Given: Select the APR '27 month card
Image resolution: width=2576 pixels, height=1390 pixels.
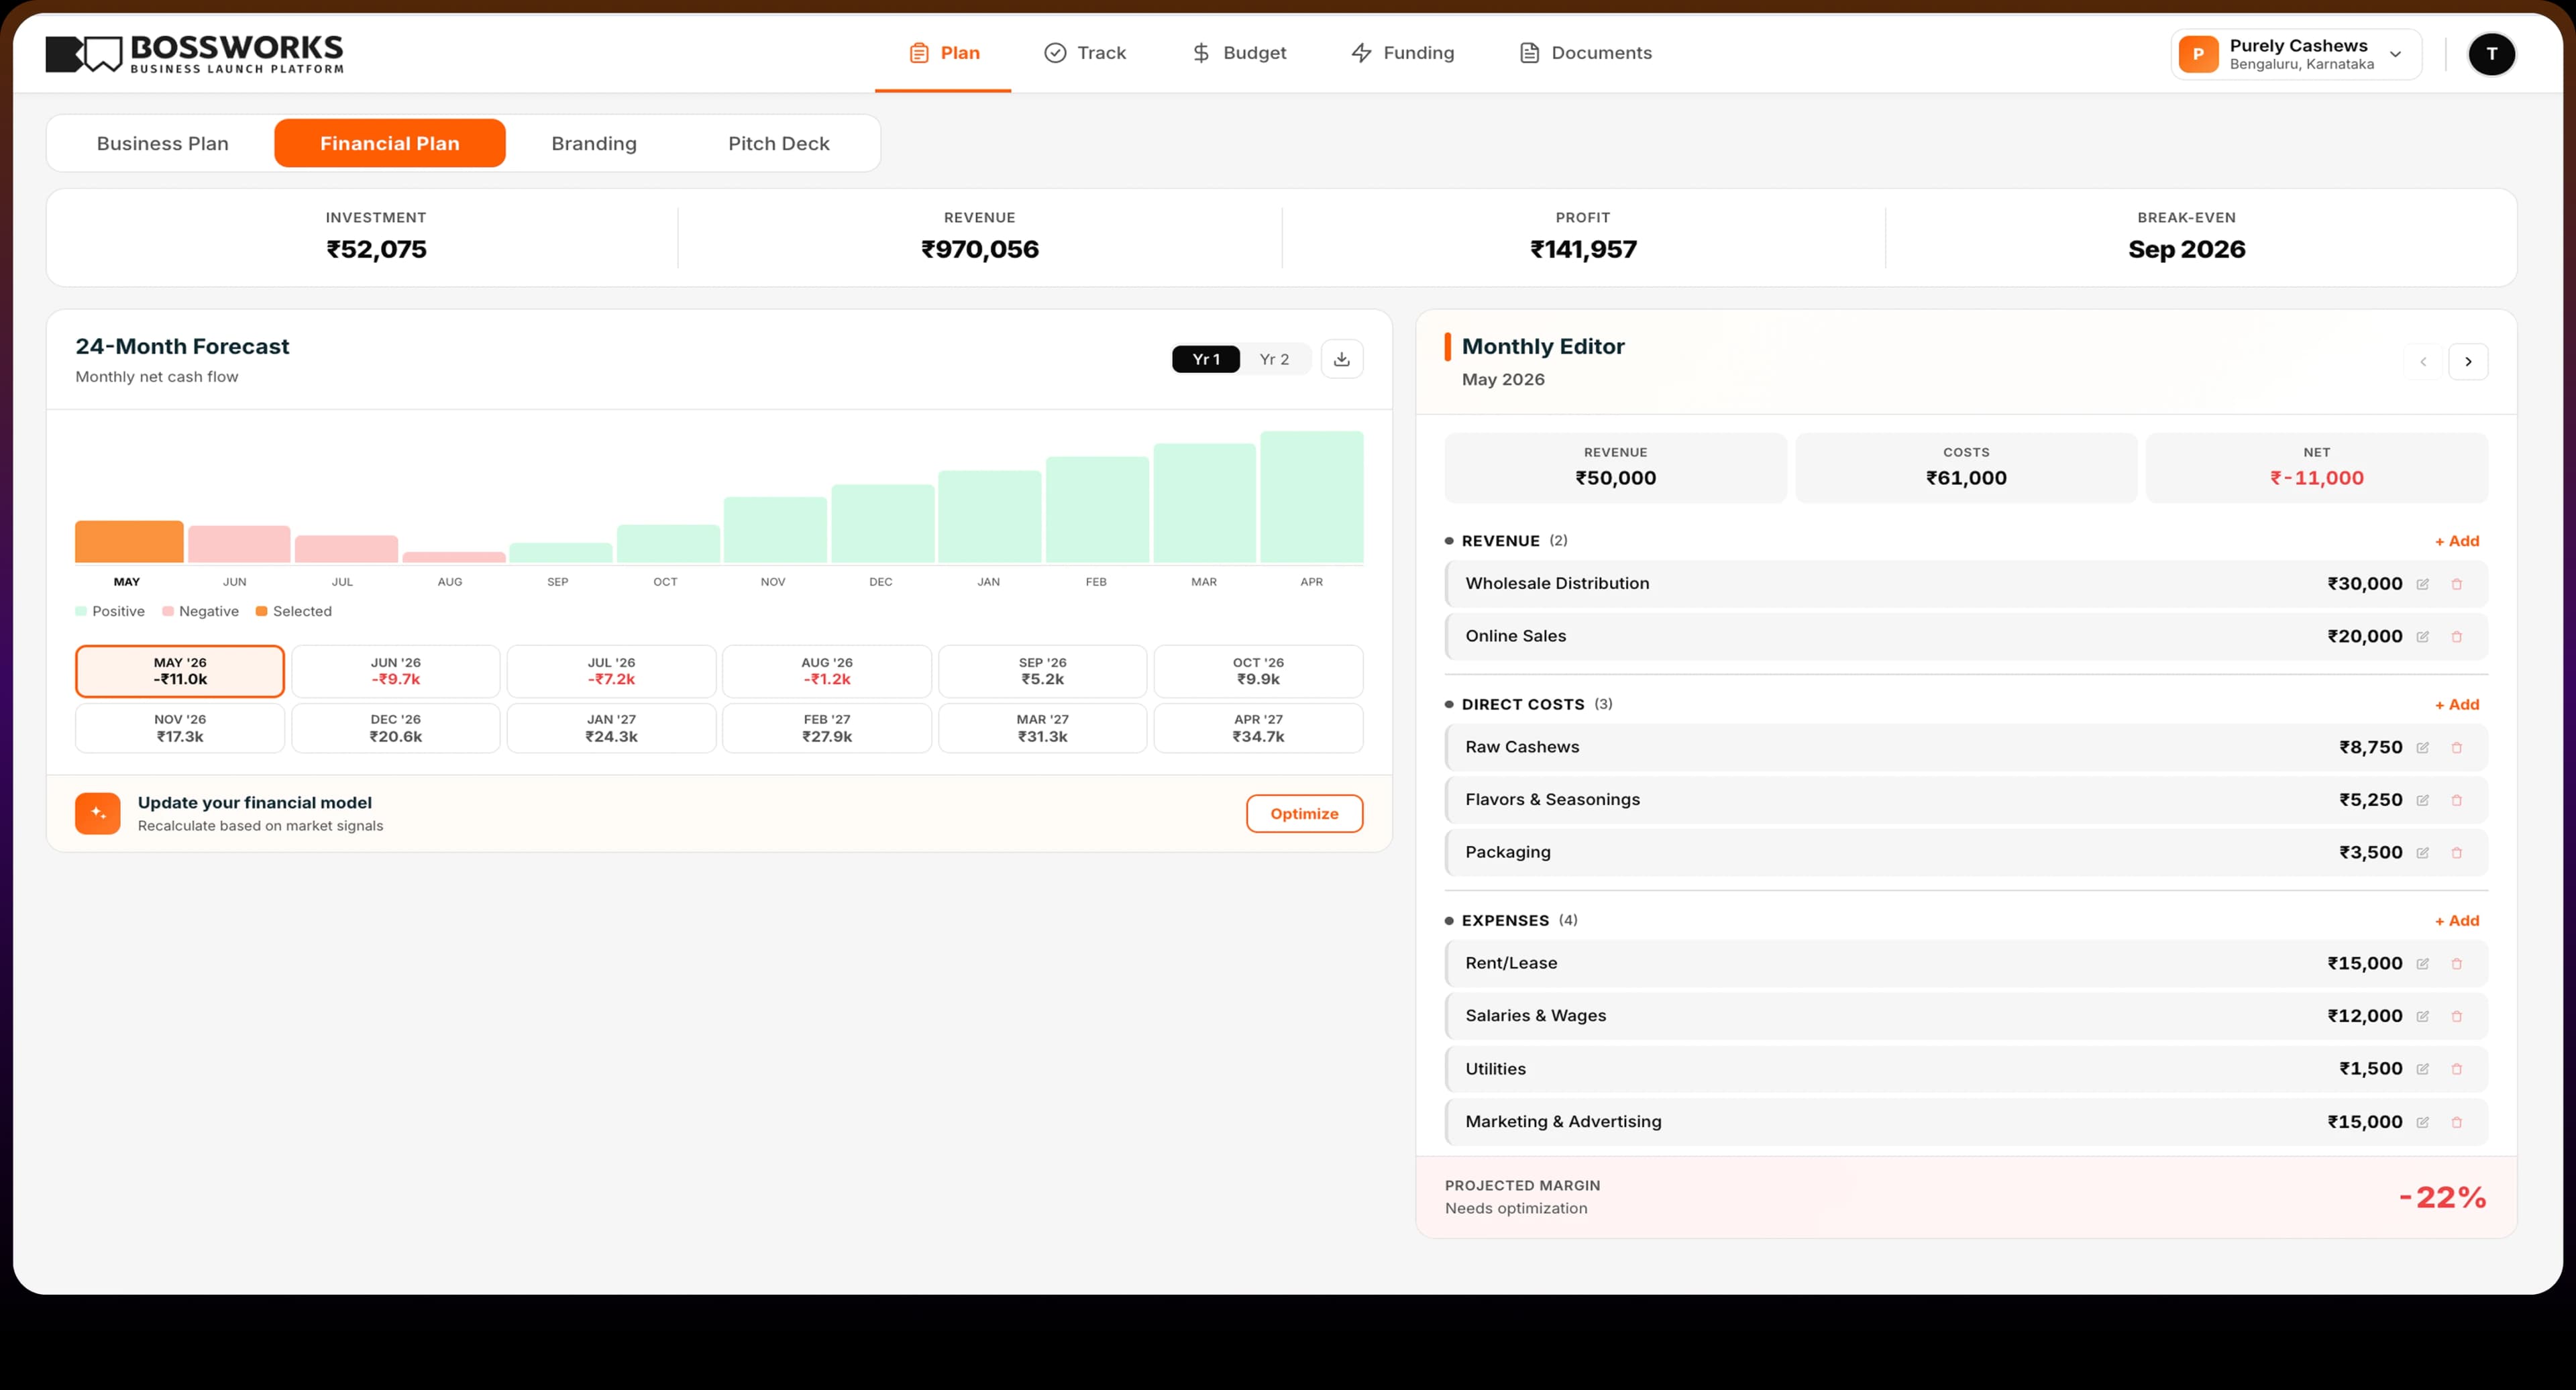Looking at the screenshot, I should [x=1258, y=728].
